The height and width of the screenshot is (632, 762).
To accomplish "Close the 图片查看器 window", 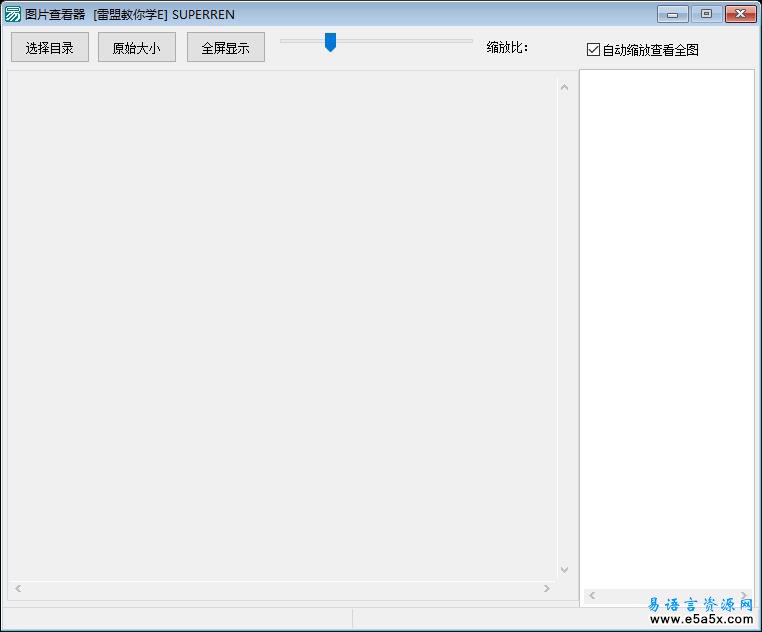I will 741,14.
